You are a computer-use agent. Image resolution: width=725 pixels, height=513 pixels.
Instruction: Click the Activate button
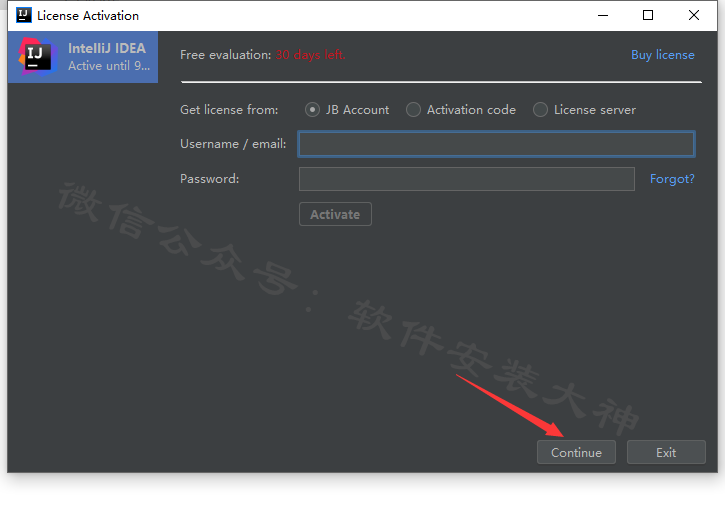pos(335,214)
